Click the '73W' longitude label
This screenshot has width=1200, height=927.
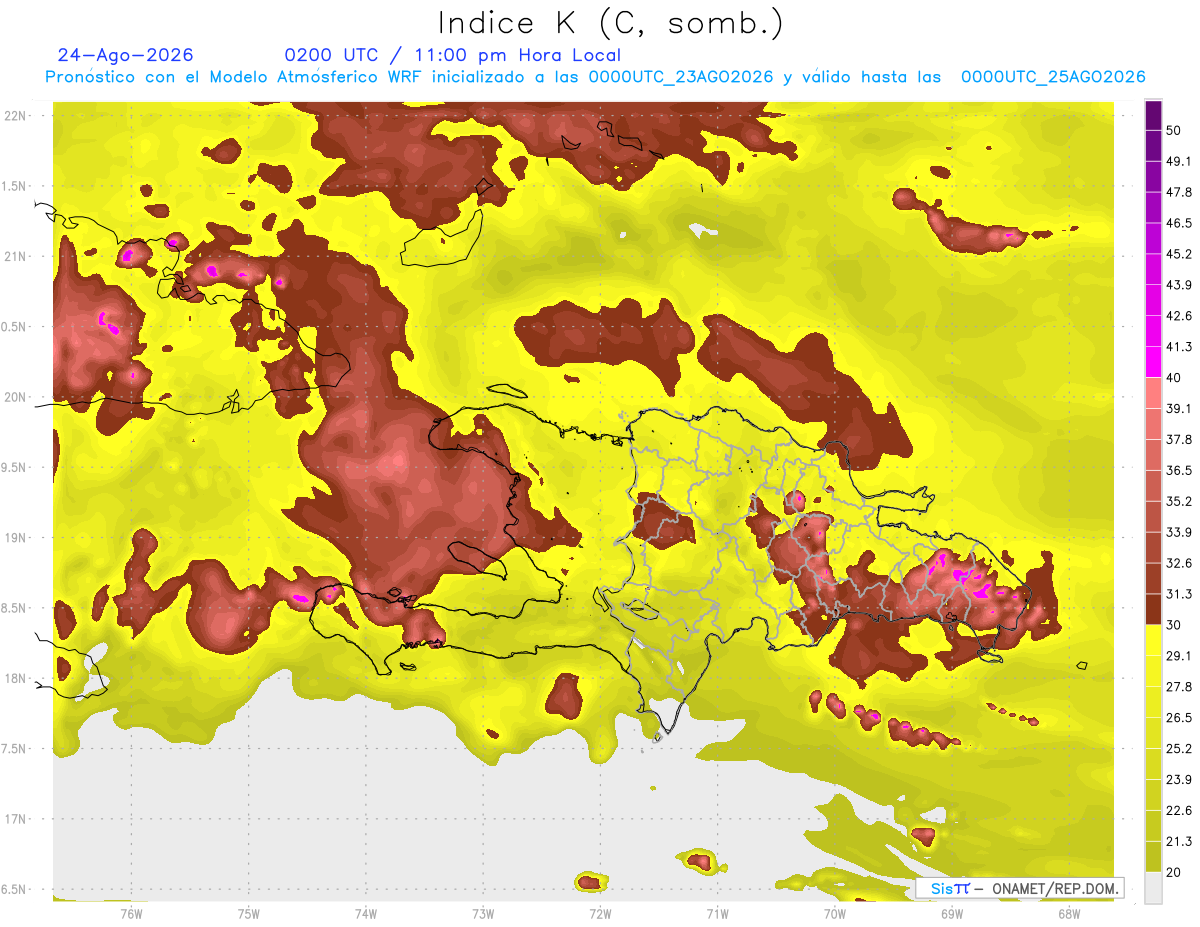click(483, 913)
